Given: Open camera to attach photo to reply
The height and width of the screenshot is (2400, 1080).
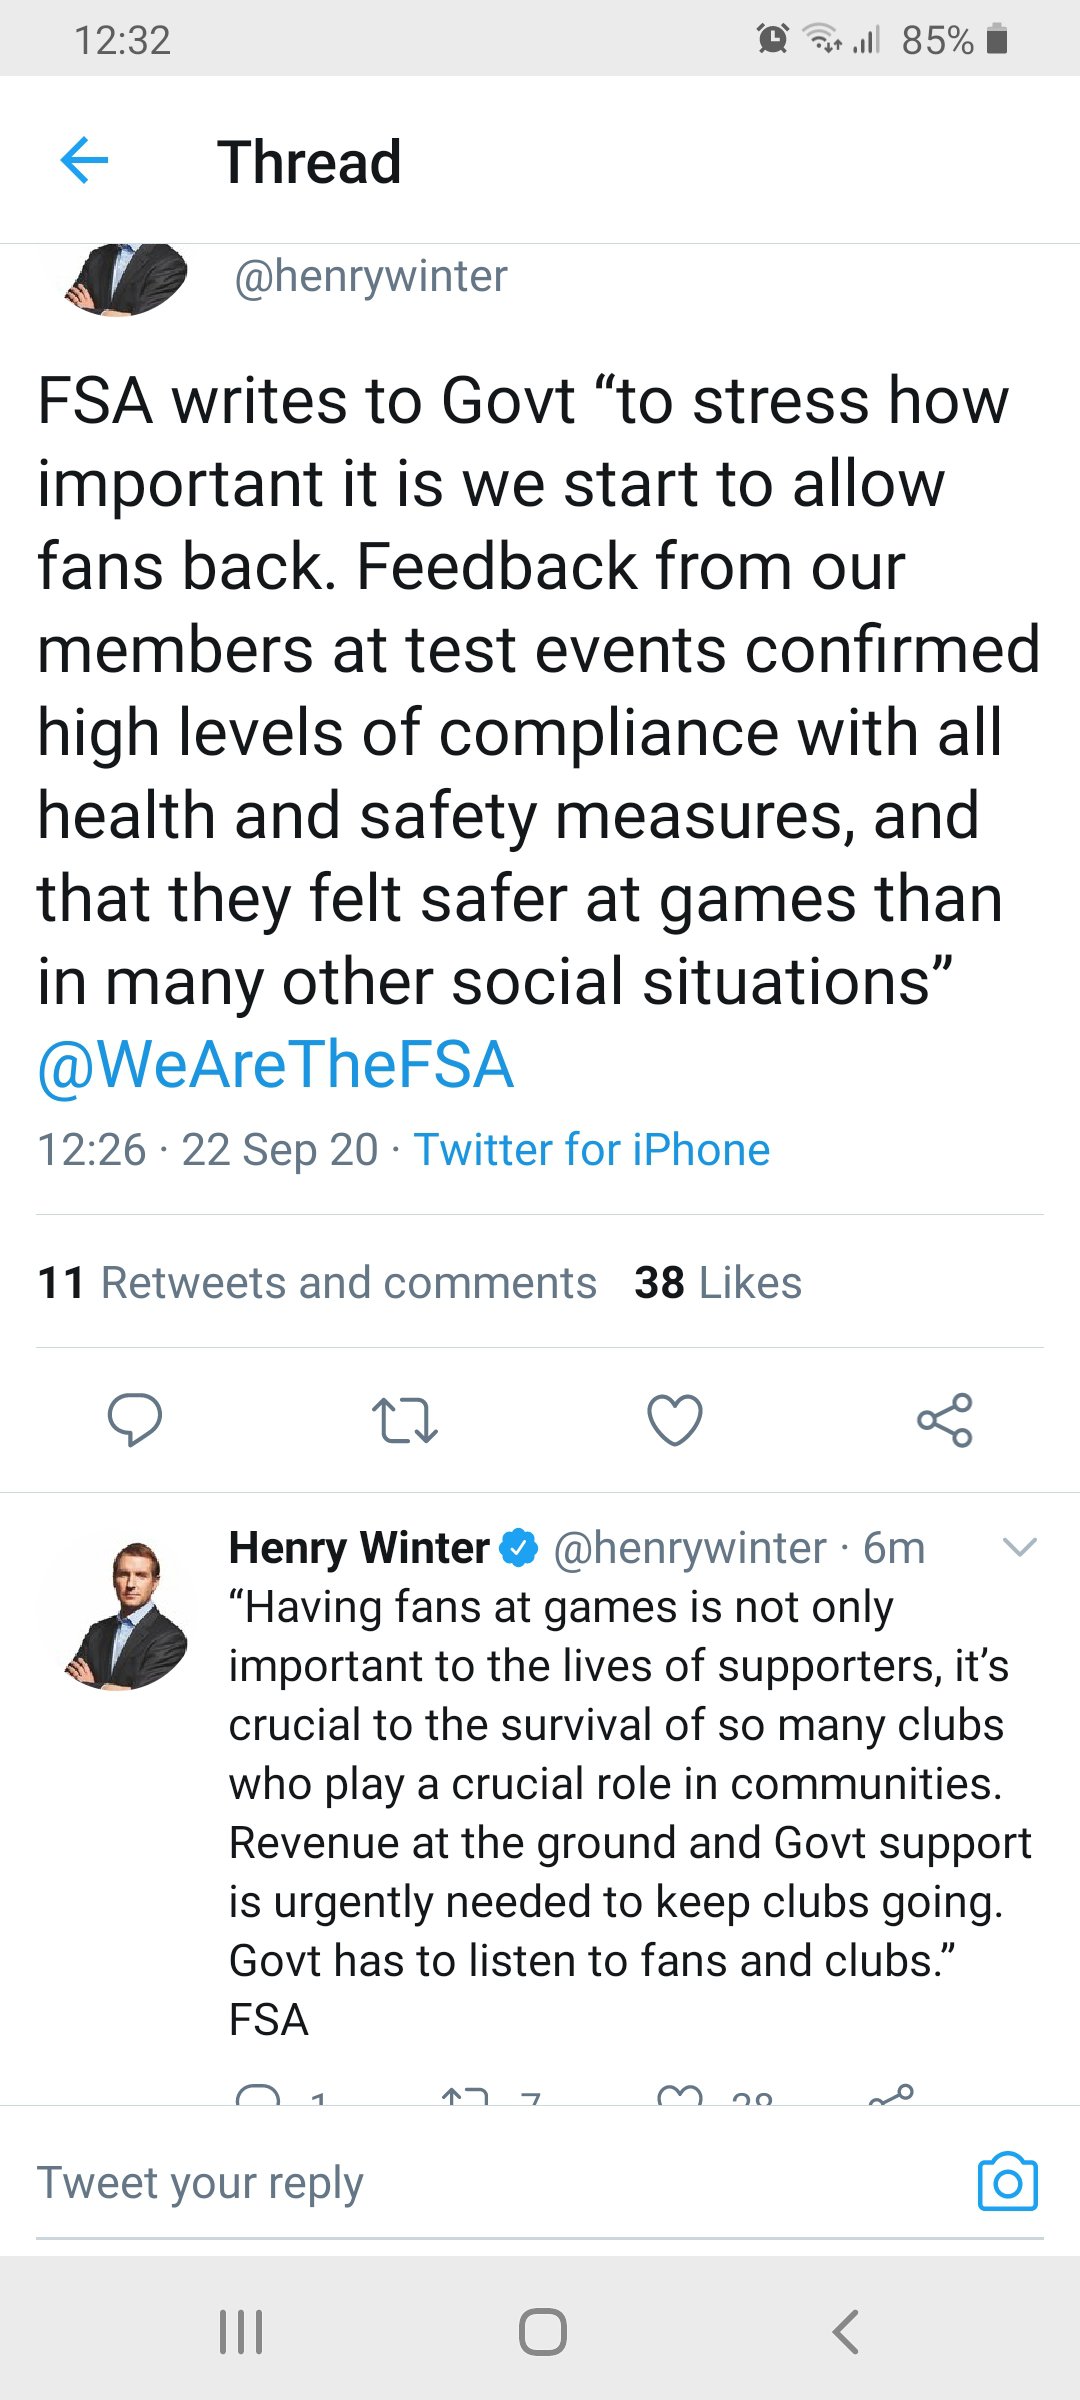Looking at the screenshot, I should tap(1007, 2182).
